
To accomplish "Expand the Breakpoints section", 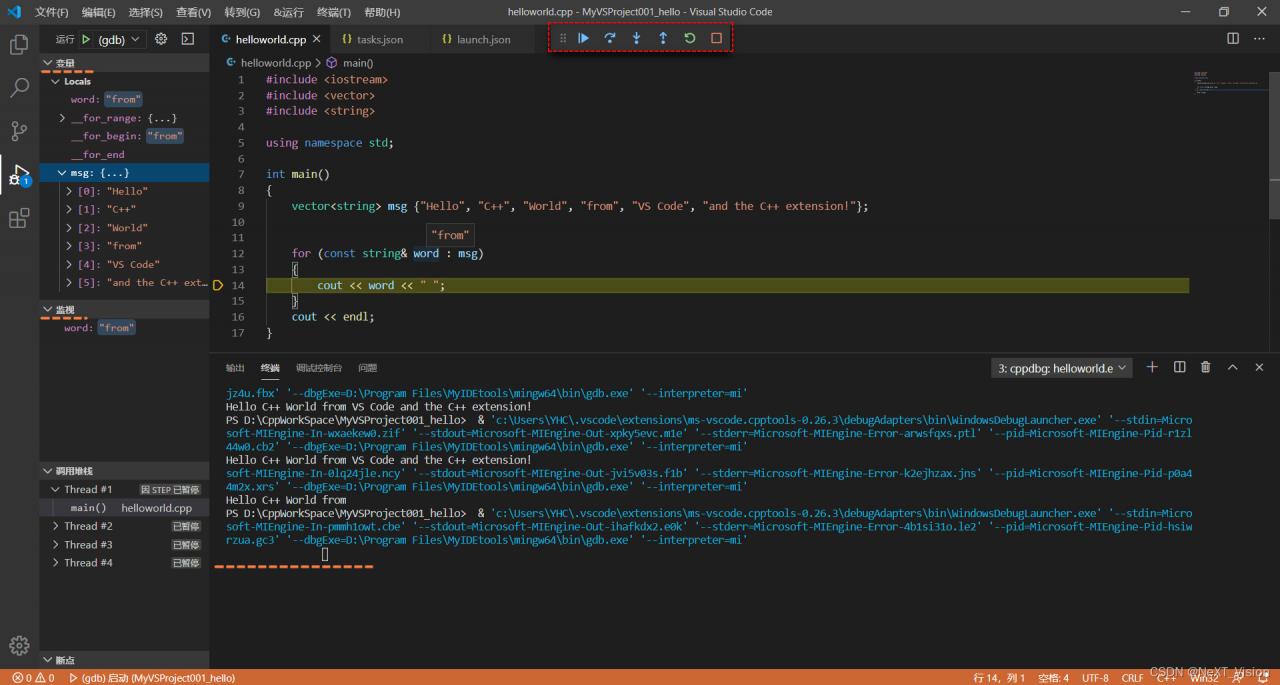I will point(124,660).
